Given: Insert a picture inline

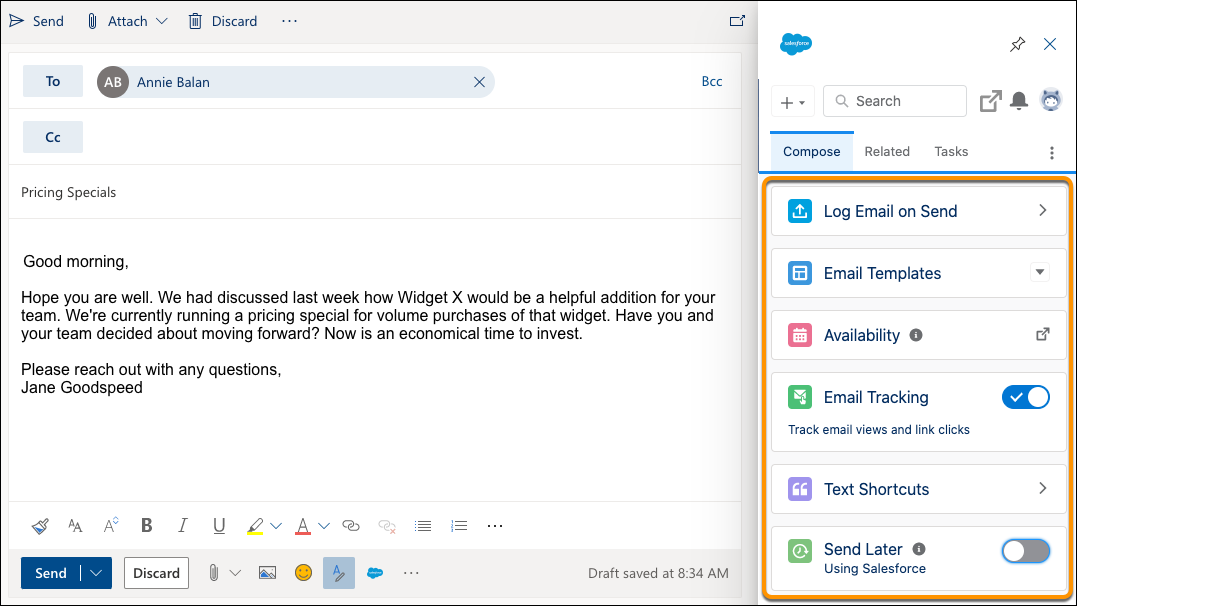Looking at the screenshot, I should (267, 573).
